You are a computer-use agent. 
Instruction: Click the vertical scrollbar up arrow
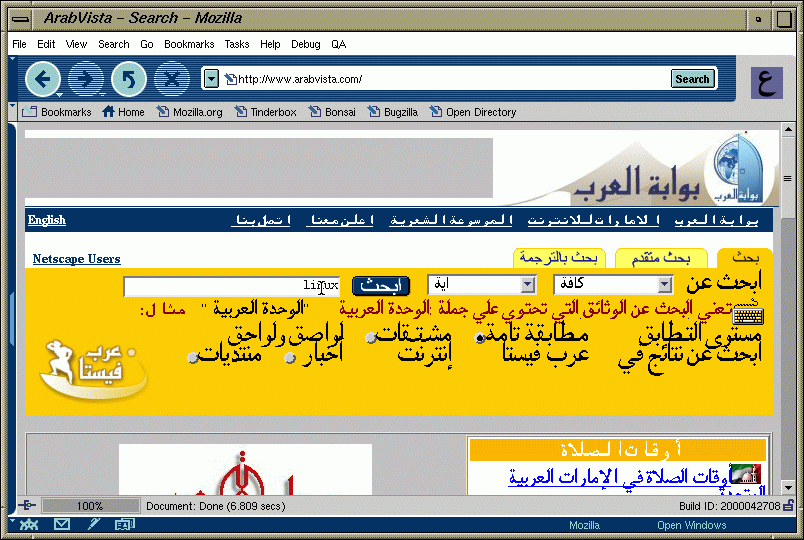(788, 129)
